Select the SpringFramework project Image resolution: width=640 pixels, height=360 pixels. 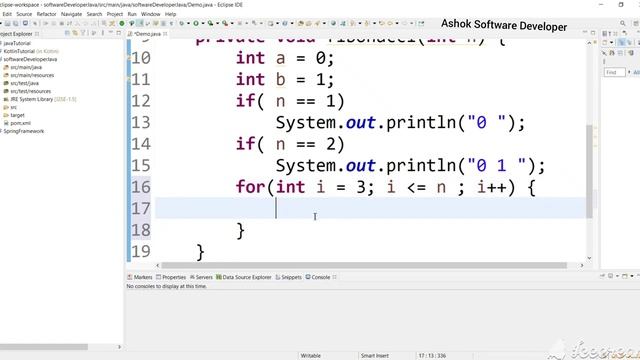point(23,131)
